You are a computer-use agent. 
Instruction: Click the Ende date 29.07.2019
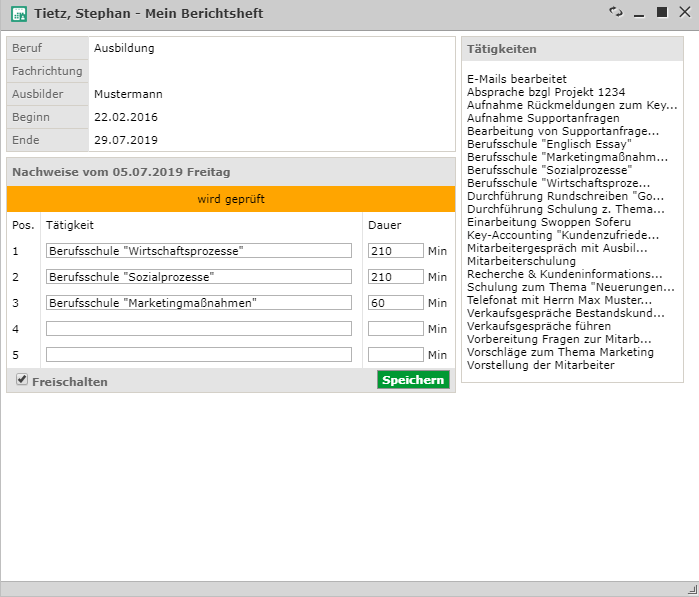point(126,140)
